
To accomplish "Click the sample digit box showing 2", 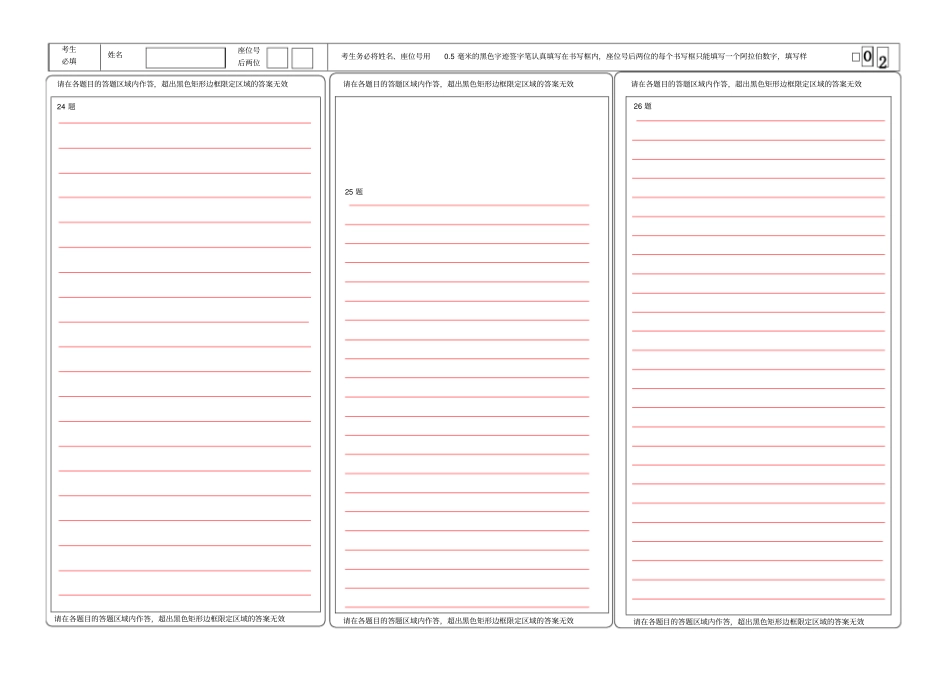I will 883,59.
